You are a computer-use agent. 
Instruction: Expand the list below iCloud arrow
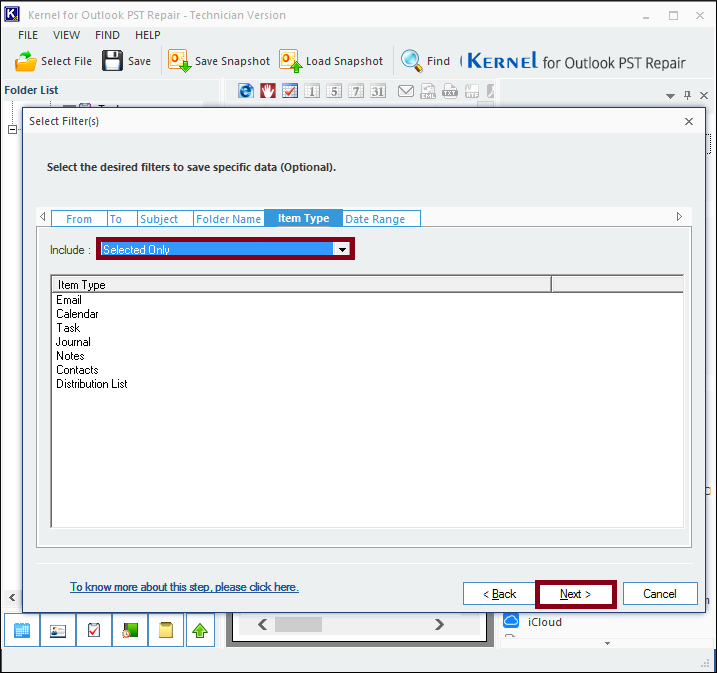[607, 643]
